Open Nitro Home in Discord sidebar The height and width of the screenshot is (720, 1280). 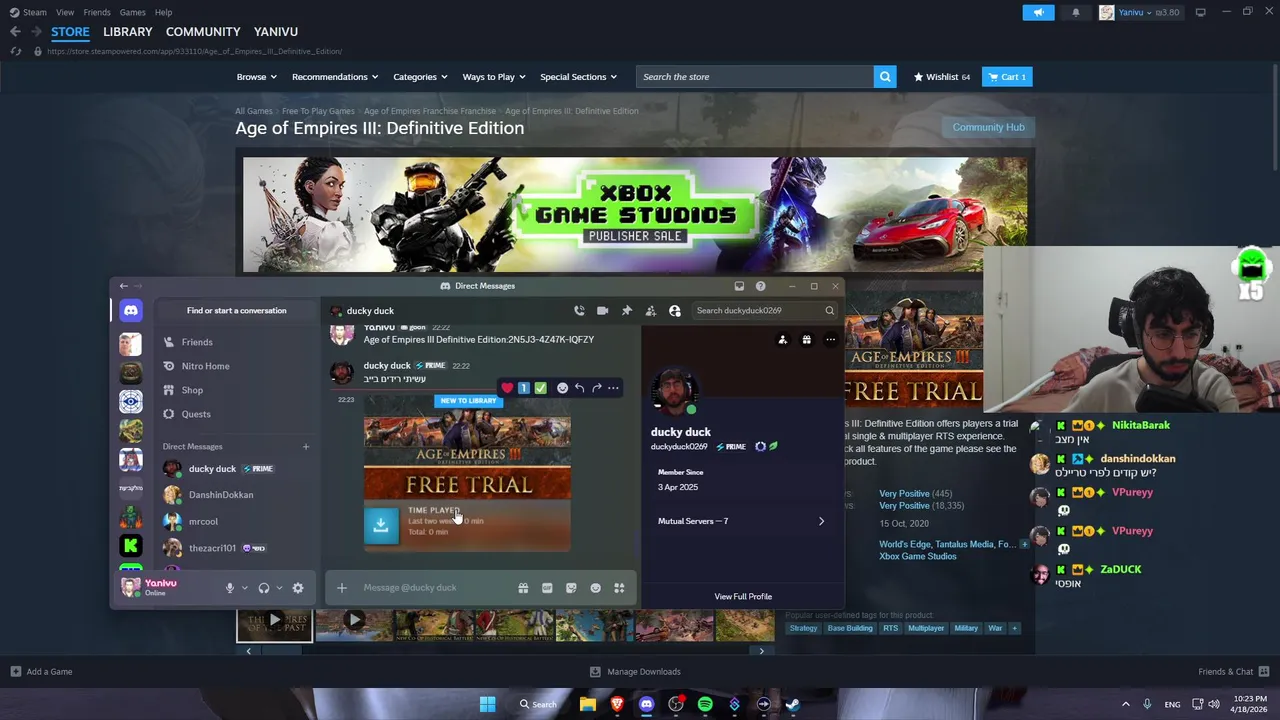[x=237, y=366]
